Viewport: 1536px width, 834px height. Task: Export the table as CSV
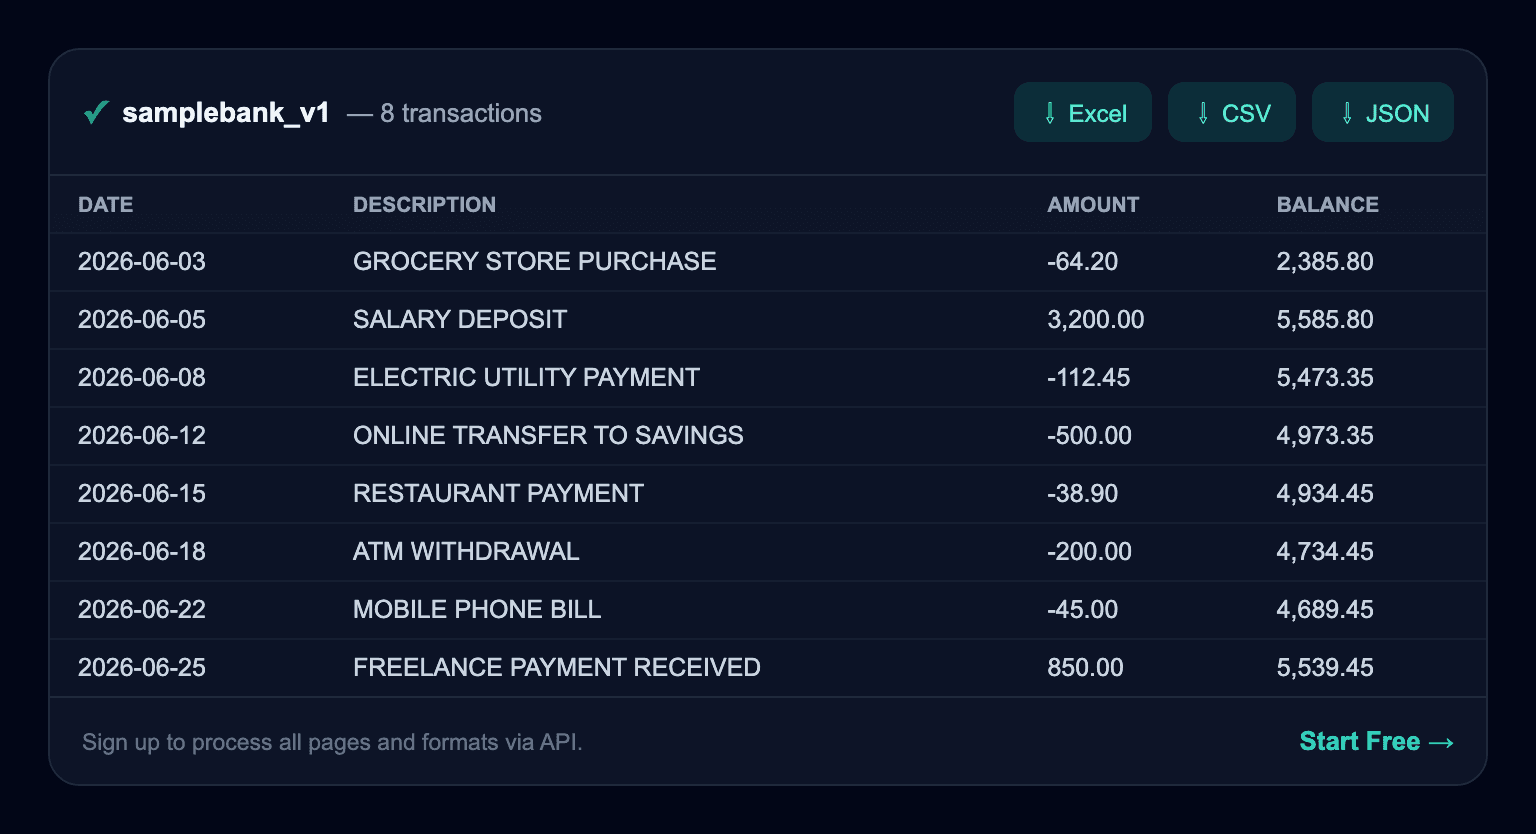tap(1232, 112)
